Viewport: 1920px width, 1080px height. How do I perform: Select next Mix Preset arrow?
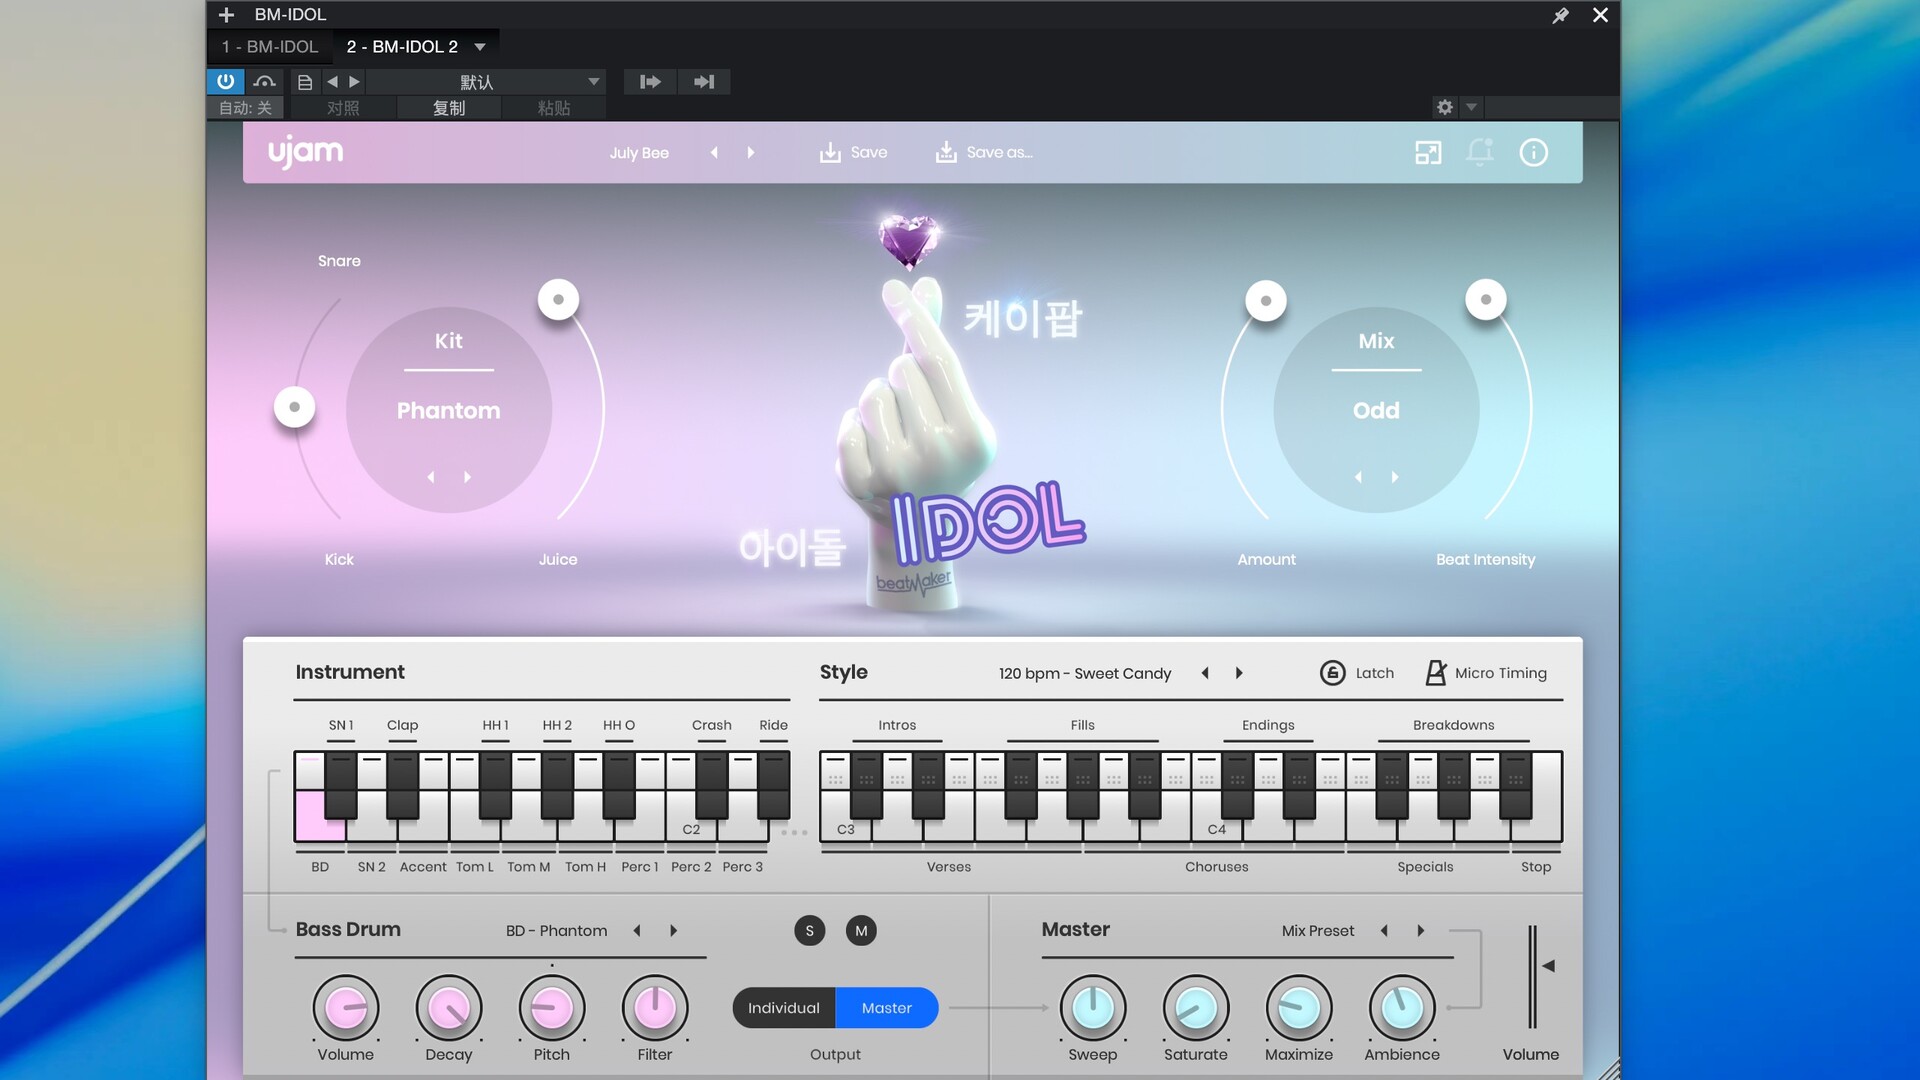pos(1421,931)
